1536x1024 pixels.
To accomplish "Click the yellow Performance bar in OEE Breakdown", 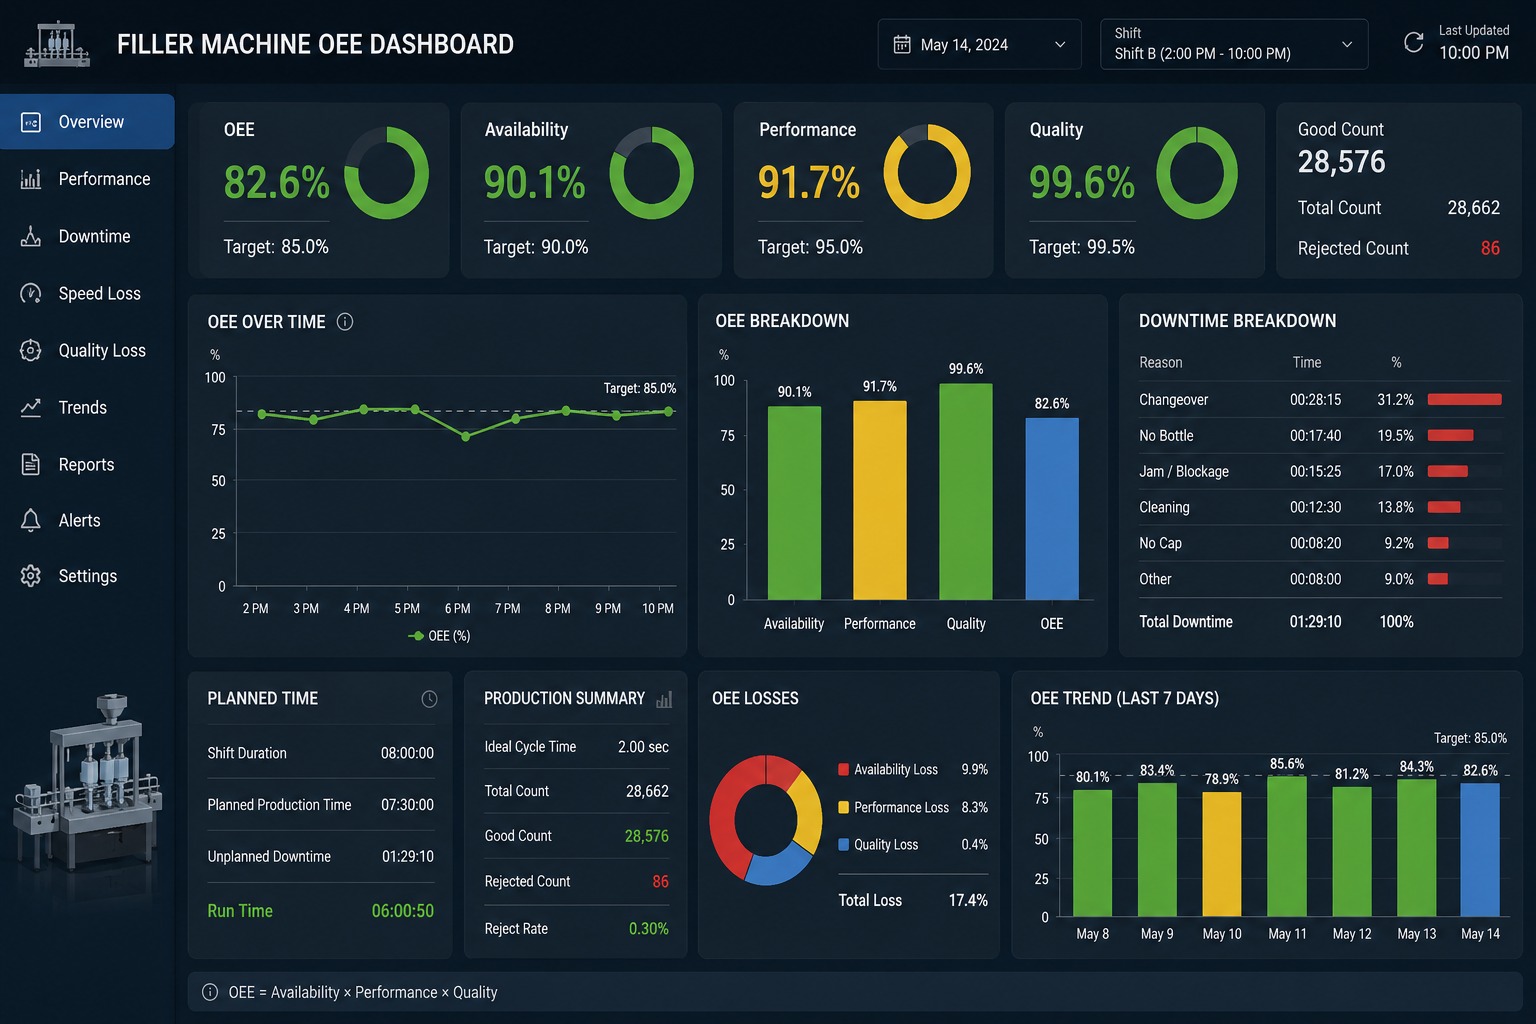I will click(x=879, y=500).
